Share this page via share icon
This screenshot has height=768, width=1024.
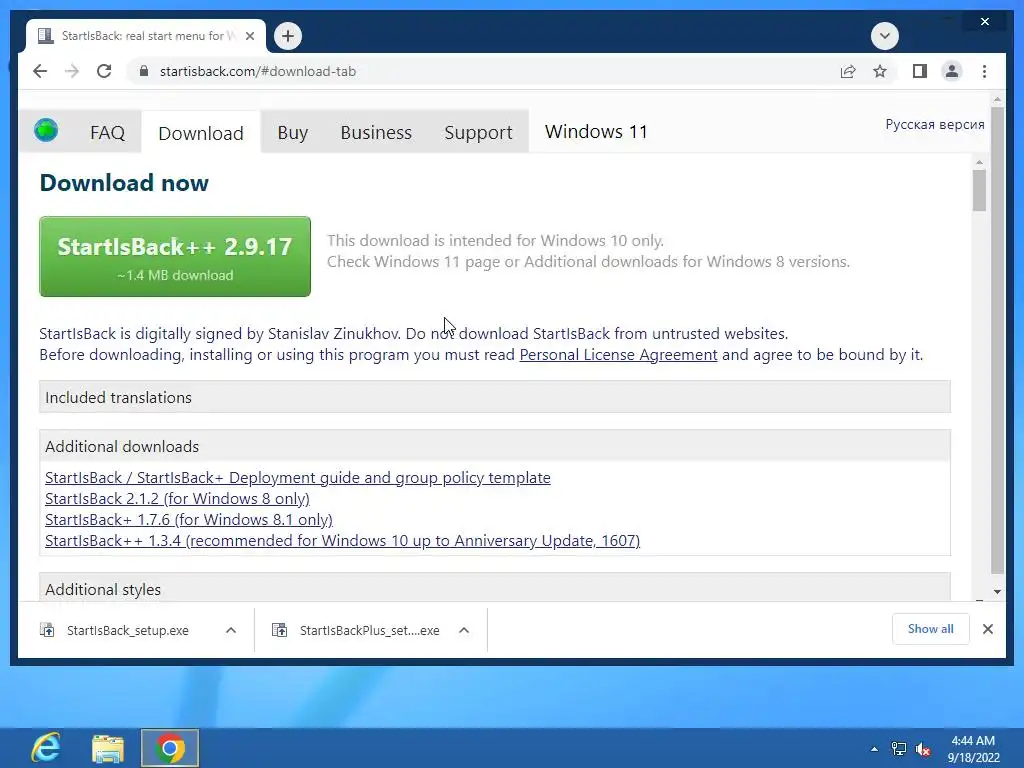pyautogui.click(x=848, y=71)
